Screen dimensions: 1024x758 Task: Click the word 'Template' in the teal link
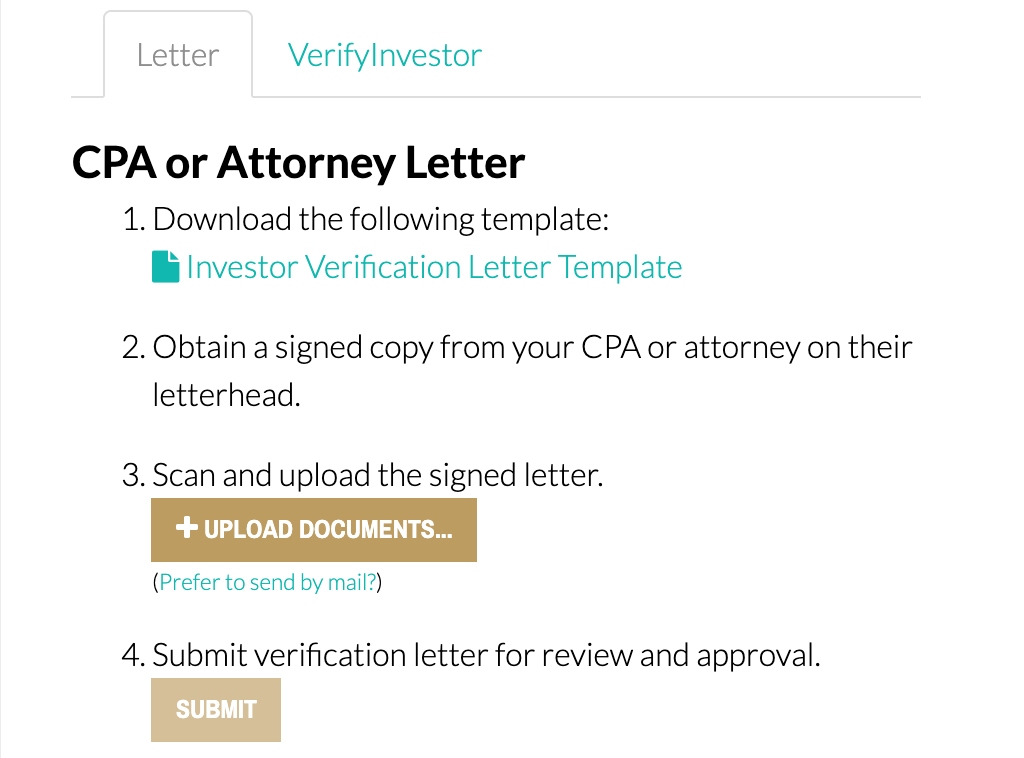pos(620,267)
